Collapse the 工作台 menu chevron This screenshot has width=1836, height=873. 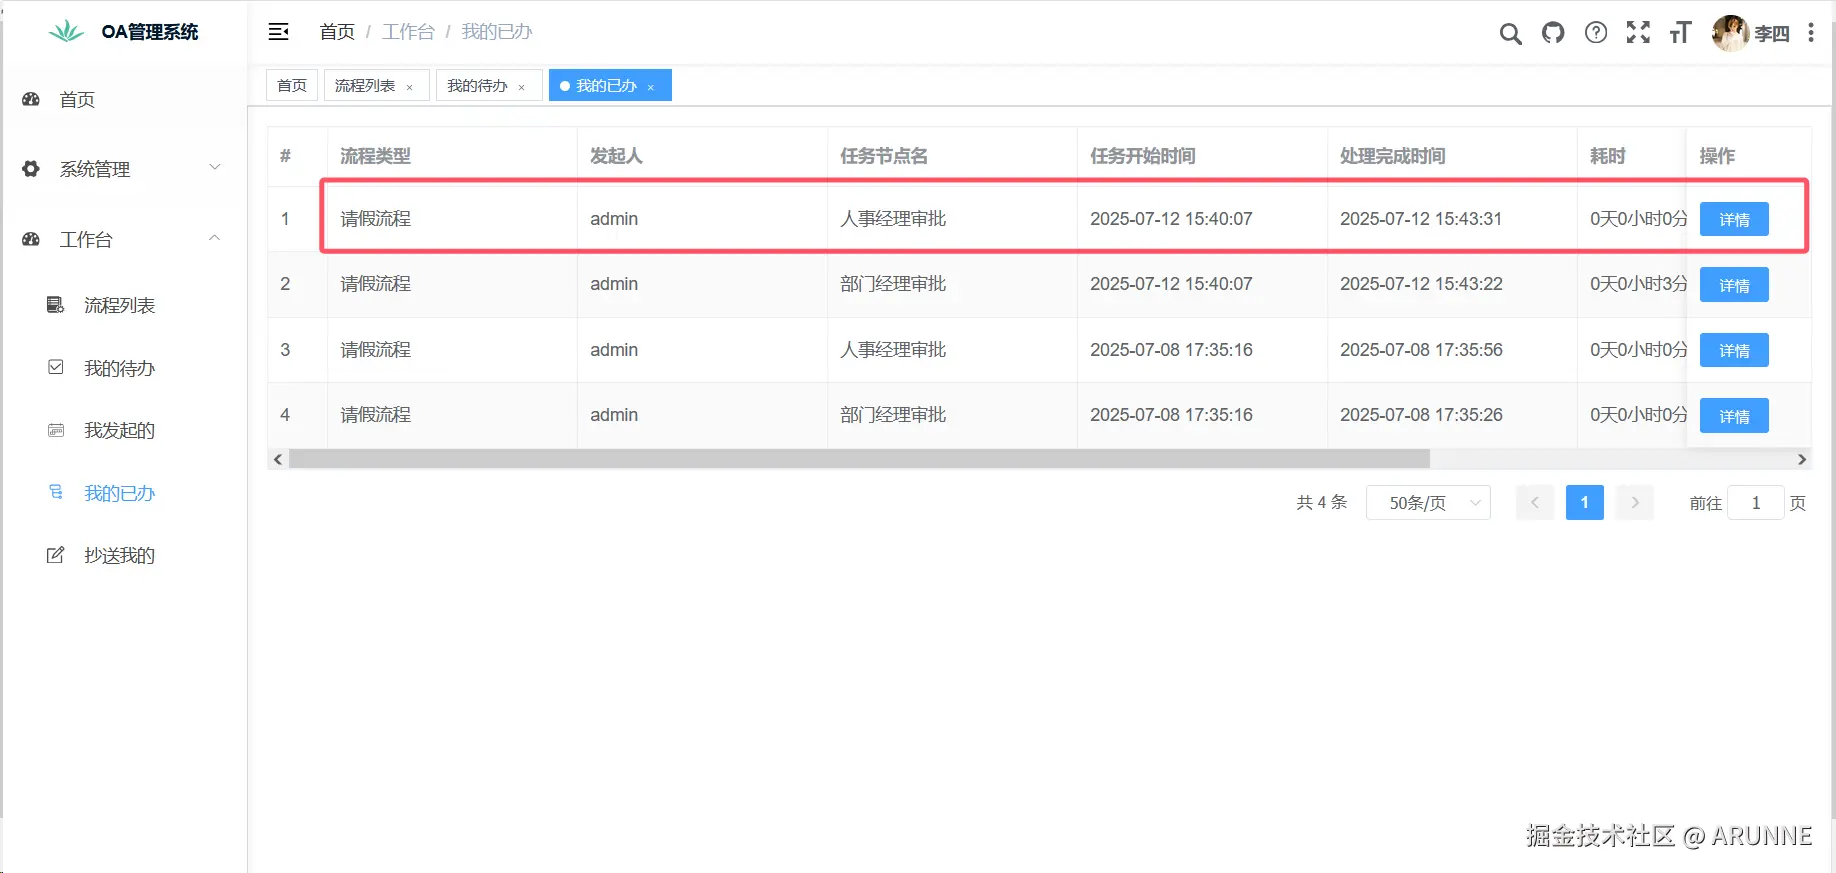coord(214,238)
